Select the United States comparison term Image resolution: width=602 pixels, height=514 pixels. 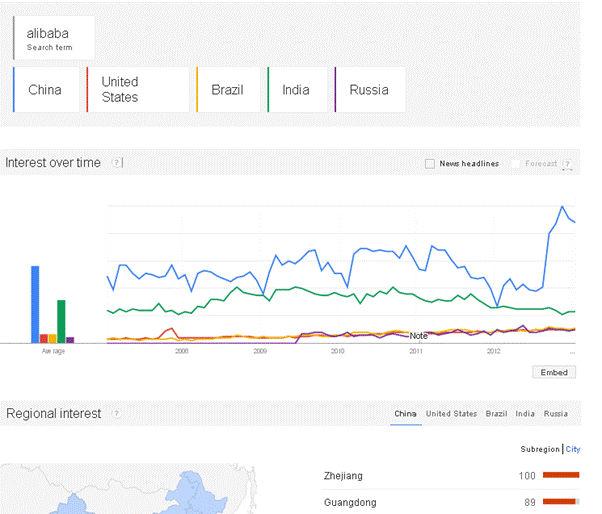136,90
